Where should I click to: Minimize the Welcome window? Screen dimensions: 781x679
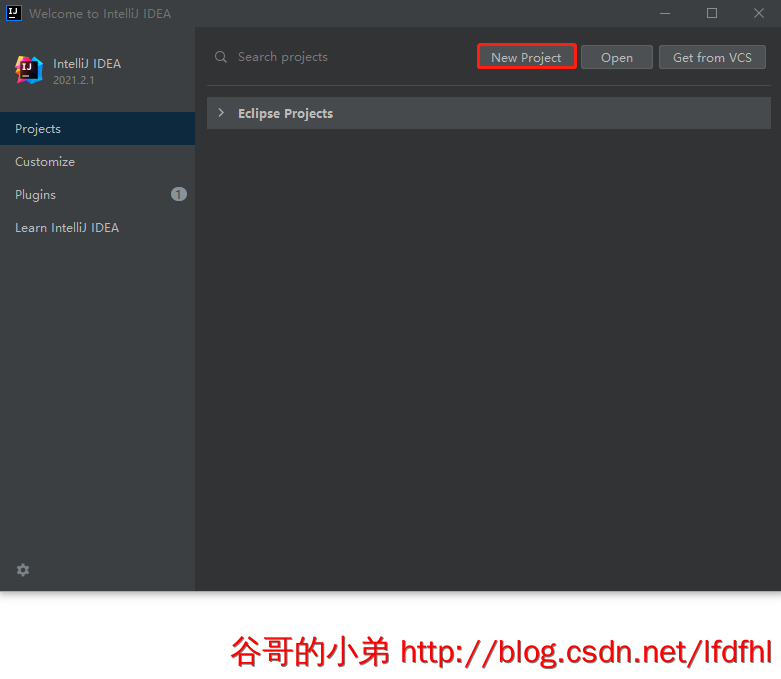coord(665,13)
